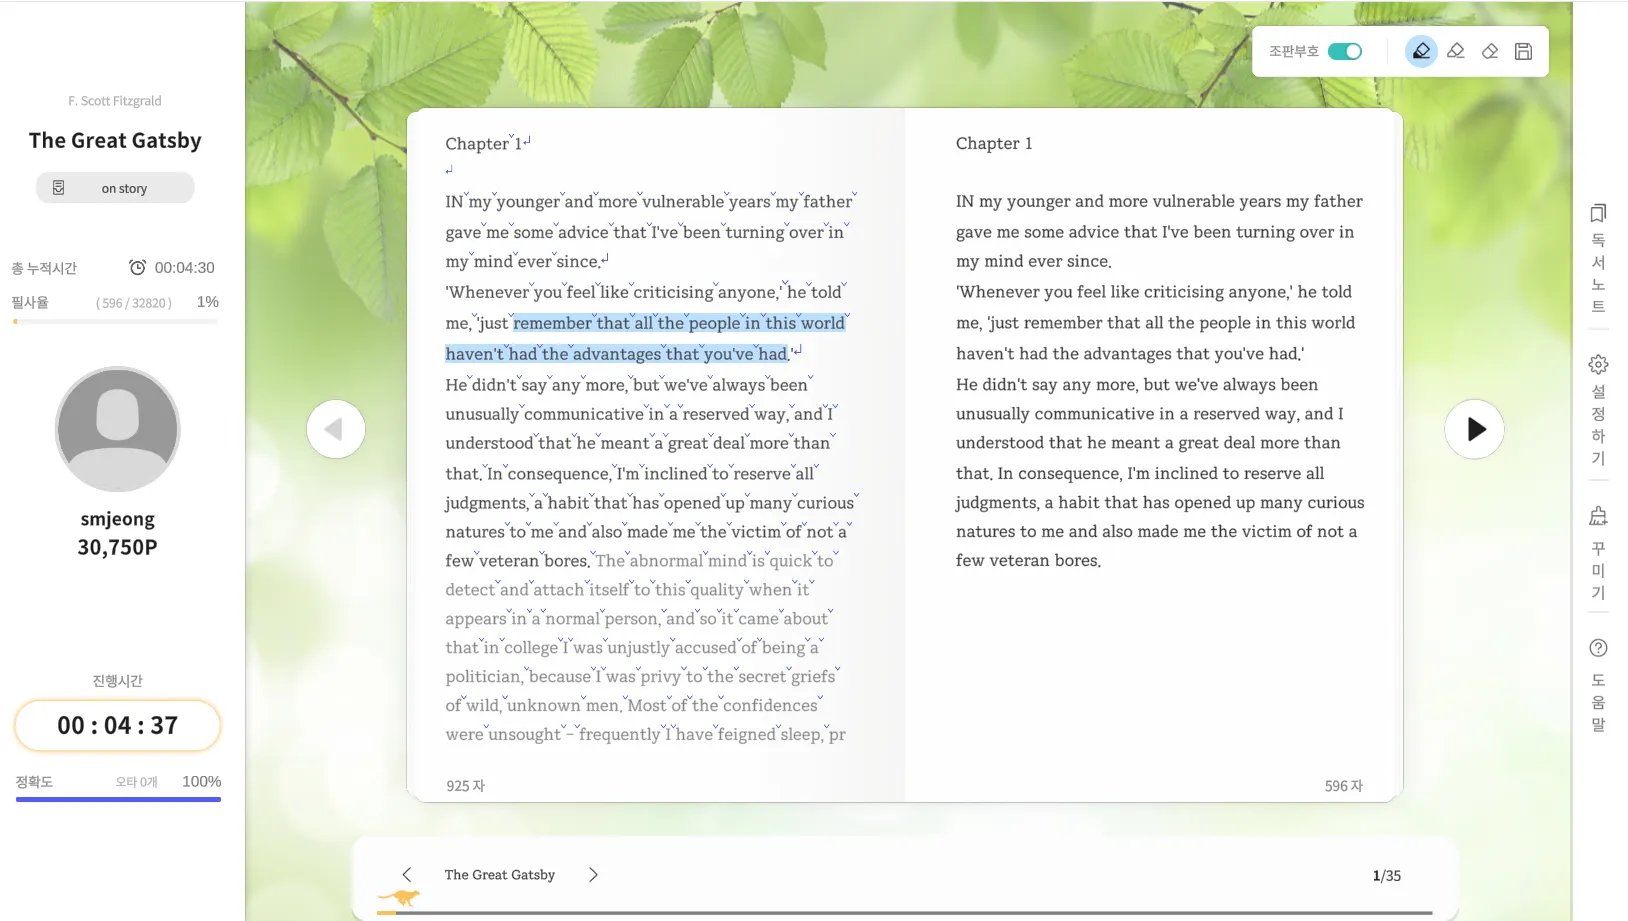Screen dimensions: 1628x921
Task: Click the next book chevron beside The Great Gatsby
Action: (593, 875)
